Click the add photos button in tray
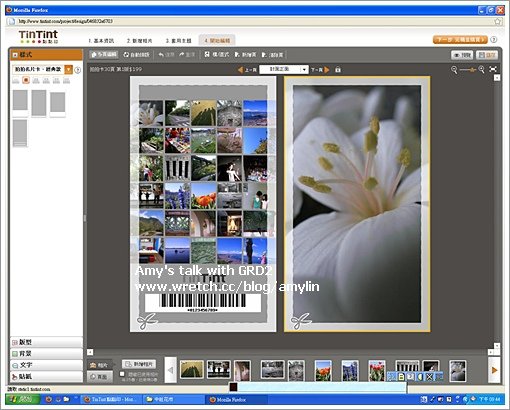The height and width of the screenshot is (410, 510). click(x=139, y=364)
